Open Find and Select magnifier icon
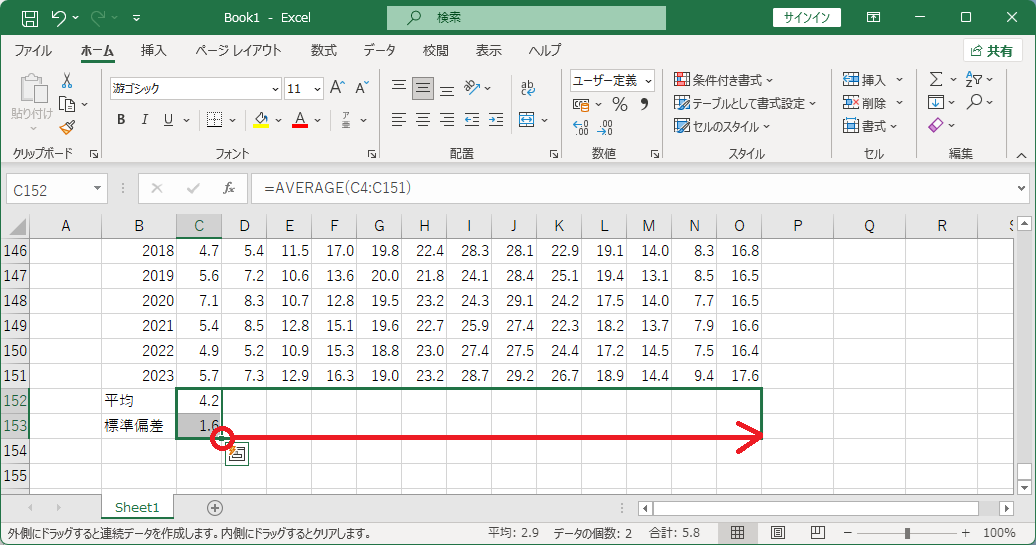The height and width of the screenshot is (545, 1036). [974, 102]
